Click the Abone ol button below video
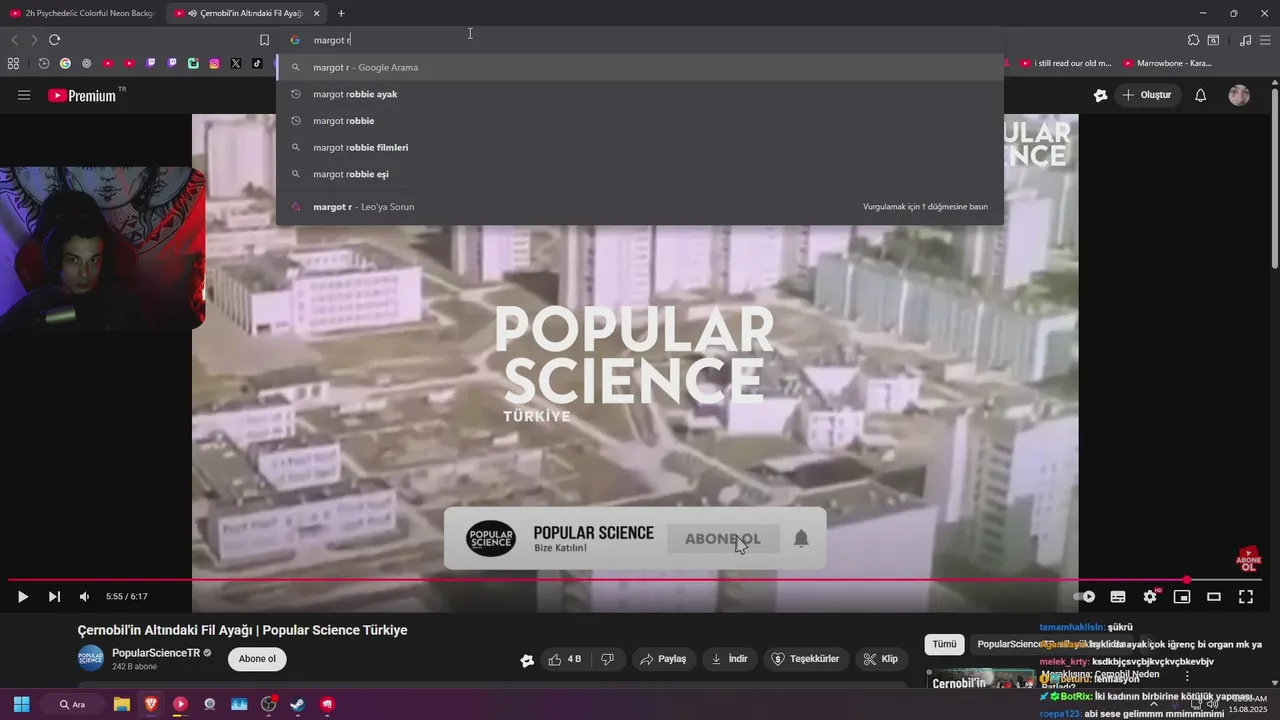The height and width of the screenshot is (720, 1280). (x=257, y=659)
